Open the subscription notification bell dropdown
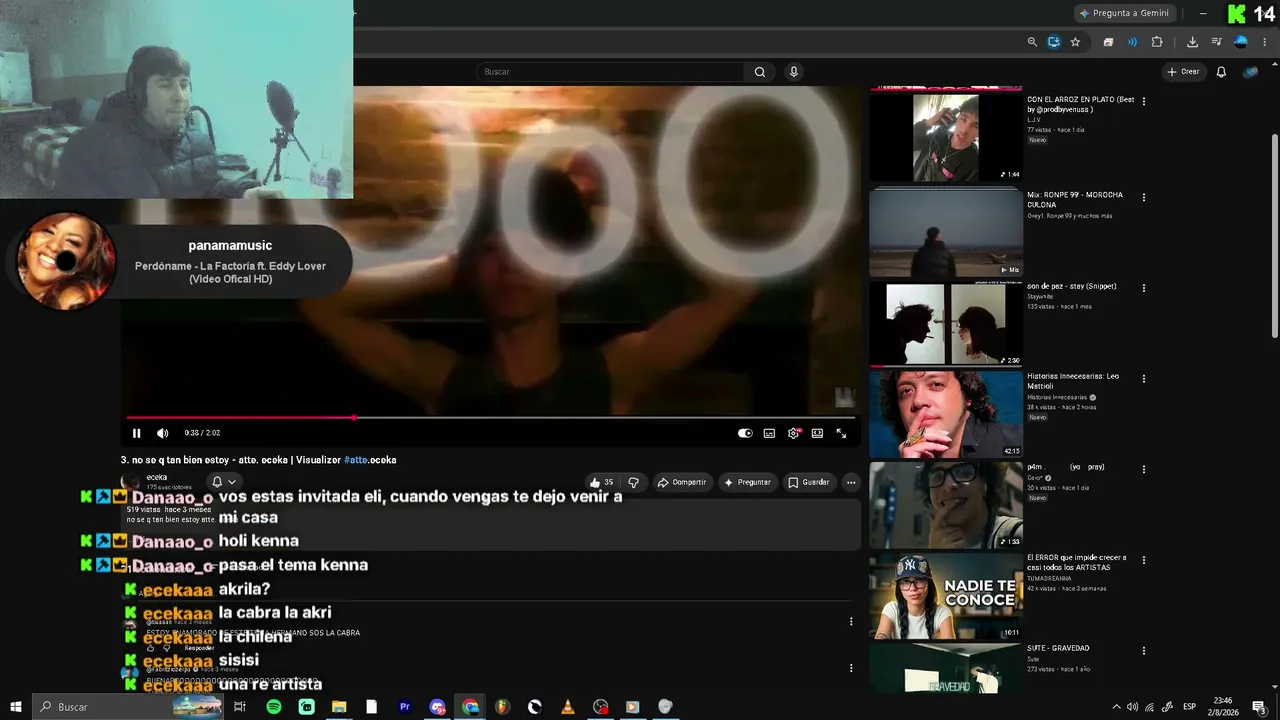 coord(223,482)
